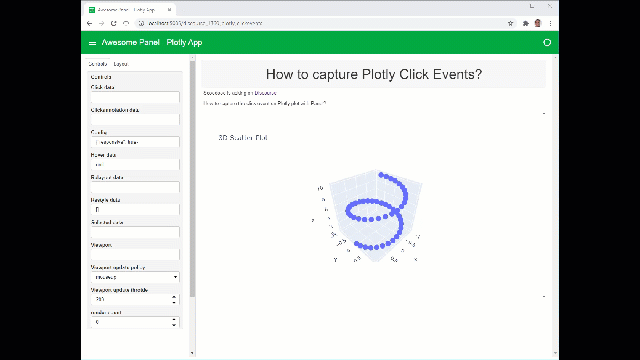
Task: Click the 3D Scatter Plot title
Action: pyautogui.click(x=243, y=138)
